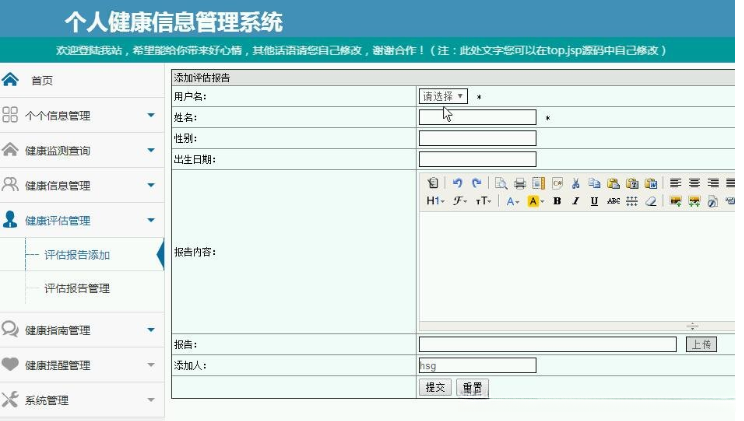Screen dimensions: 744x421
Task: Focus the 报告 file path field
Action: 548,344
